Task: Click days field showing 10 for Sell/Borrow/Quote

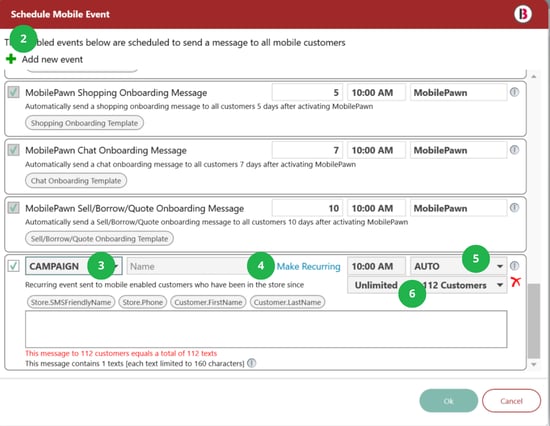Action: 307,208
